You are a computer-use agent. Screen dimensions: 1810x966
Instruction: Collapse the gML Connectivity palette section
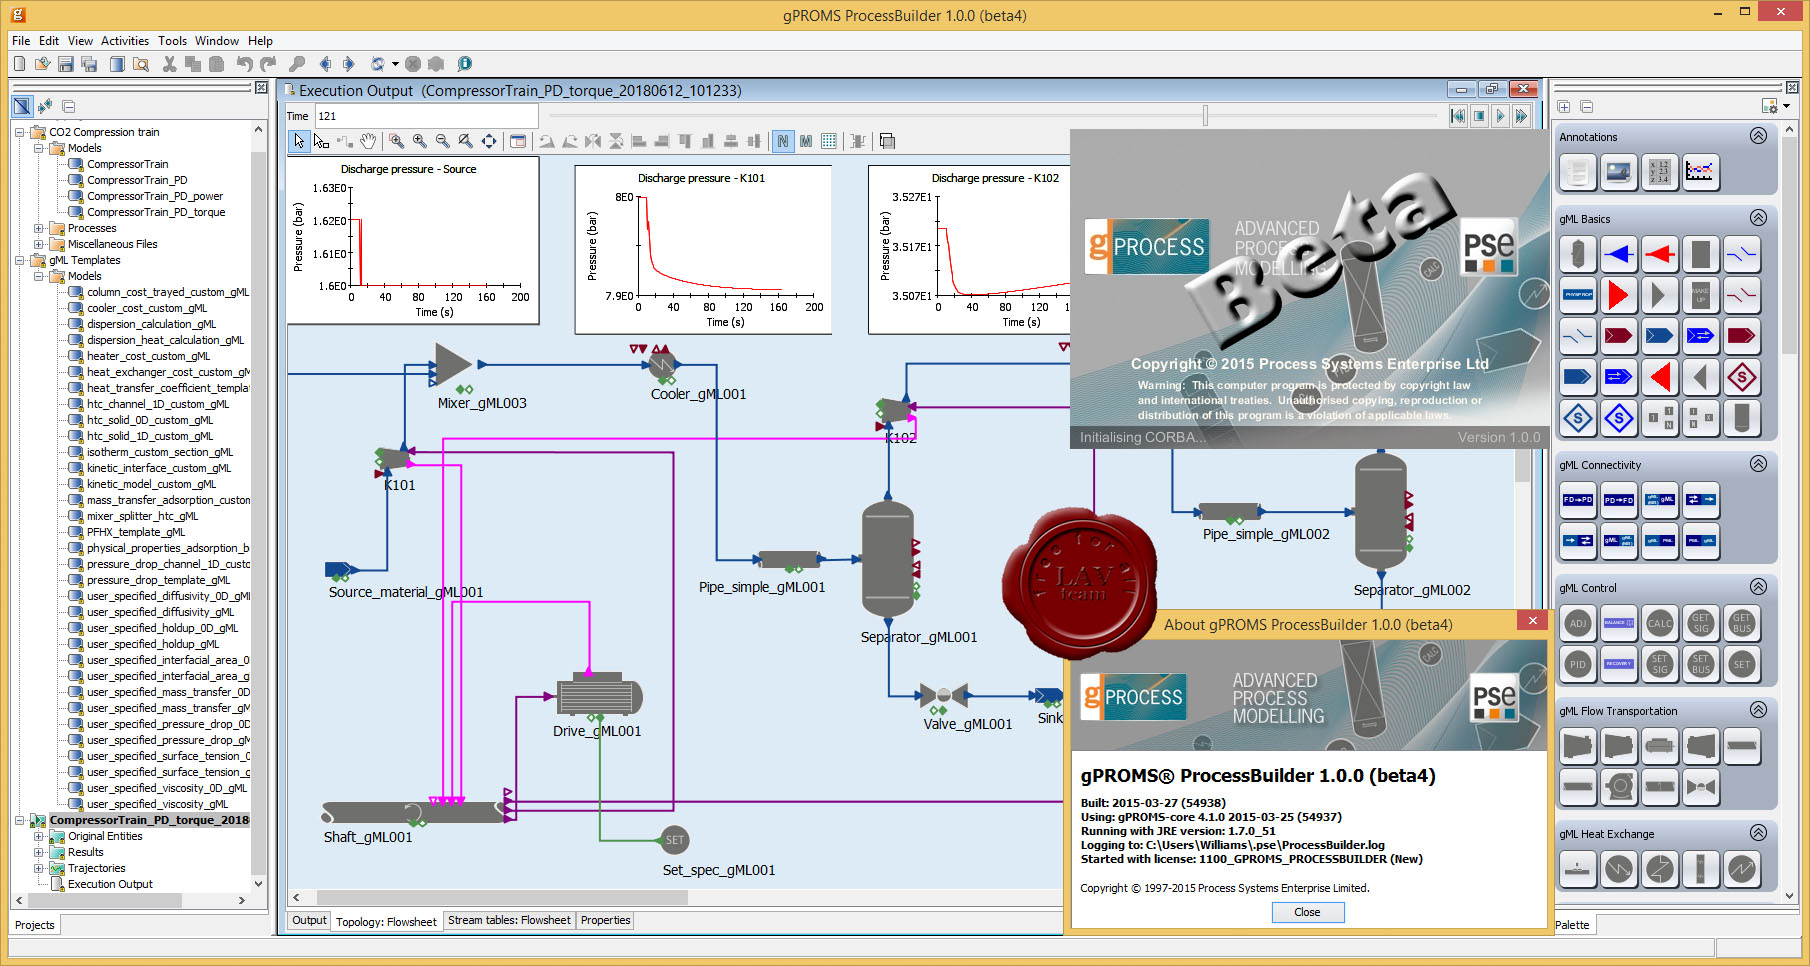tap(1758, 464)
